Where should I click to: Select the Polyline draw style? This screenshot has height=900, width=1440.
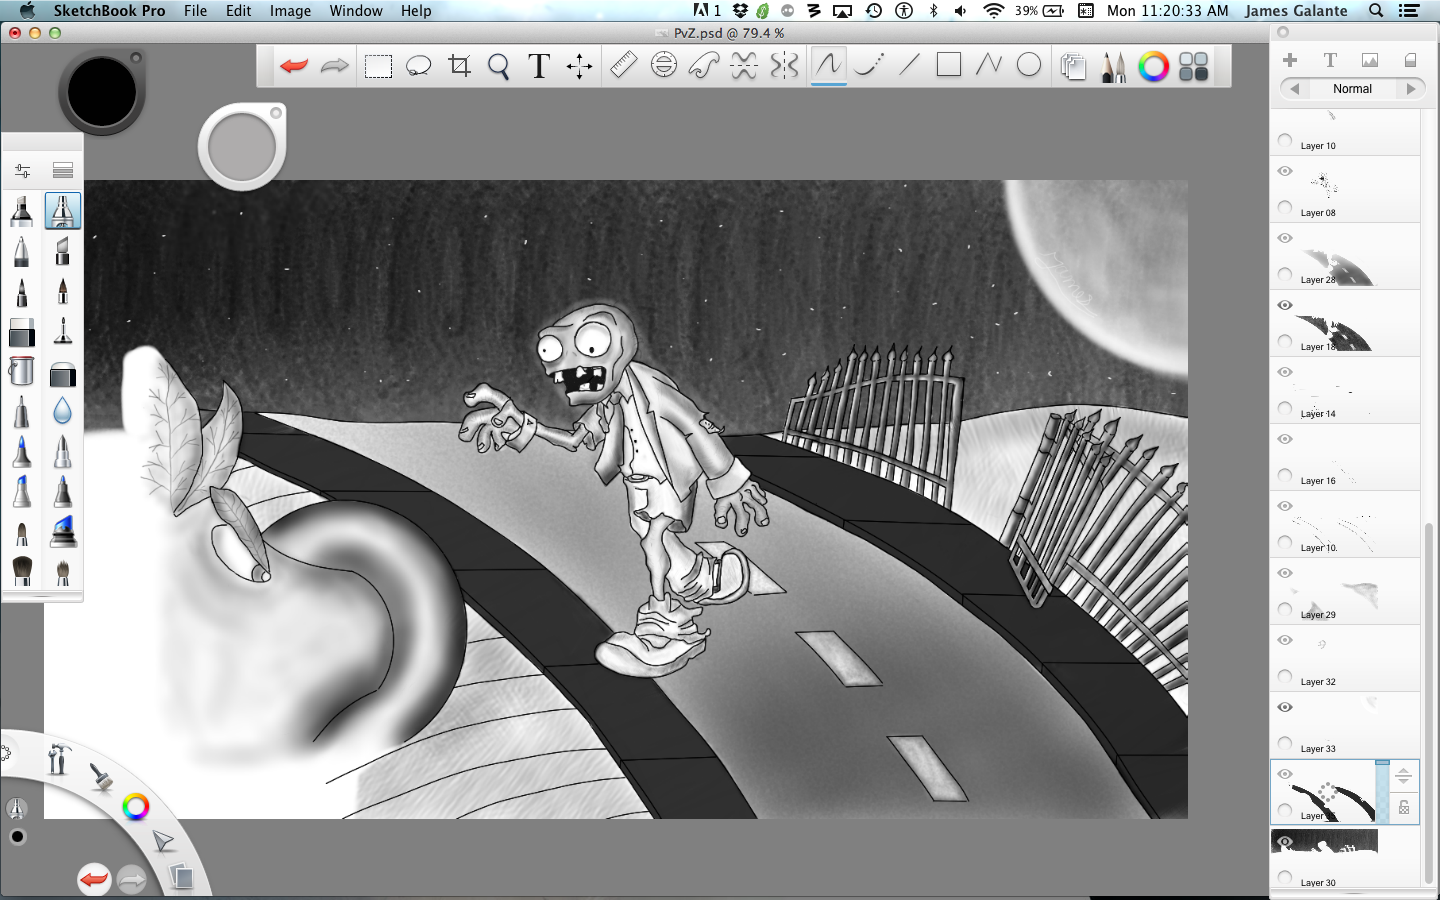click(988, 66)
